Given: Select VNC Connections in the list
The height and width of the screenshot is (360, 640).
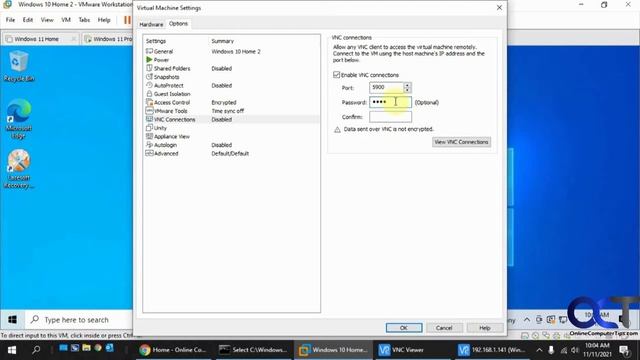Looking at the screenshot, I should (231, 119).
